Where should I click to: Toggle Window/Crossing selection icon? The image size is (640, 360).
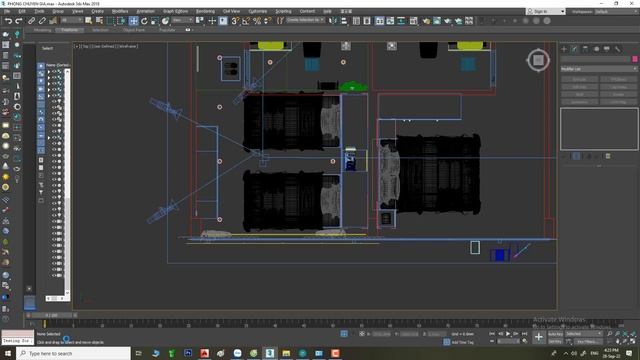tap(121, 21)
